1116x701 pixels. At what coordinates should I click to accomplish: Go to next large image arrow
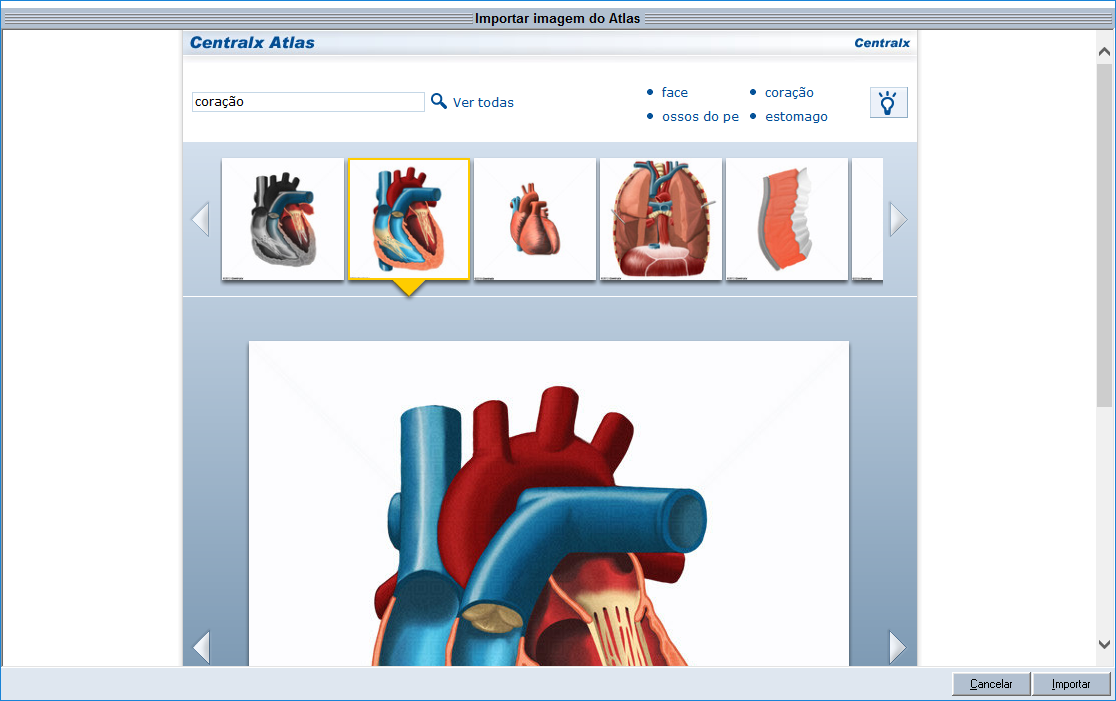(x=898, y=647)
